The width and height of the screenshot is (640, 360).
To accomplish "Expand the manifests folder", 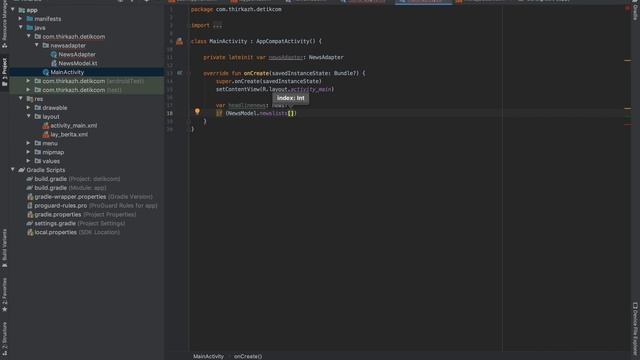I will pyautogui.click(x=21, y=18).
